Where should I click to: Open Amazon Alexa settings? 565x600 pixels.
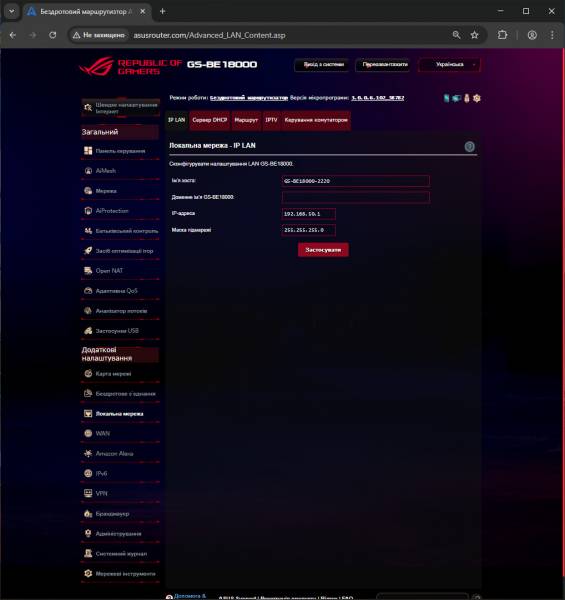coord(120,453)
